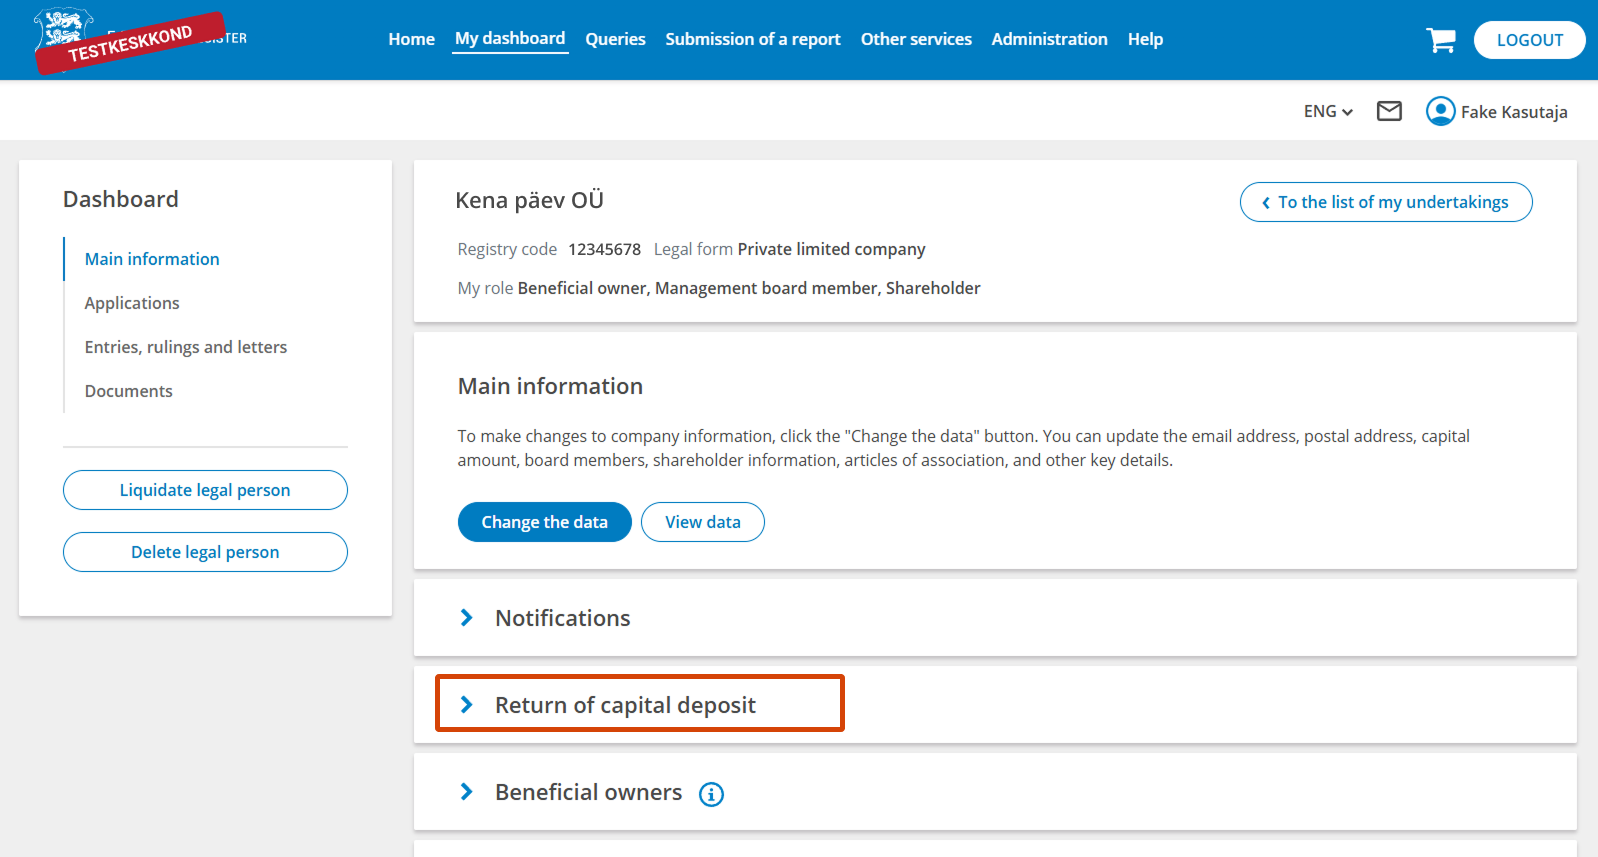Click Delete legal person button
The image size is (1598, 857).
pos(205,552)
